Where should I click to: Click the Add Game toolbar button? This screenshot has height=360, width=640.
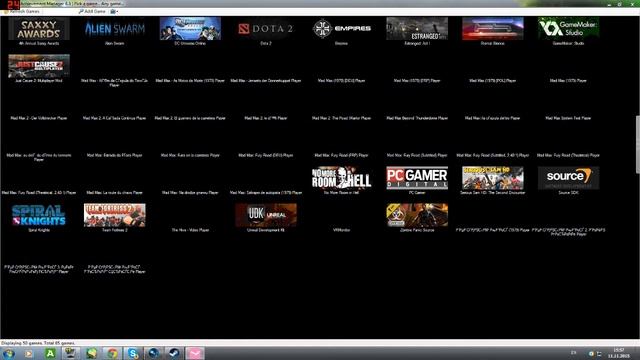coord(92,11)
